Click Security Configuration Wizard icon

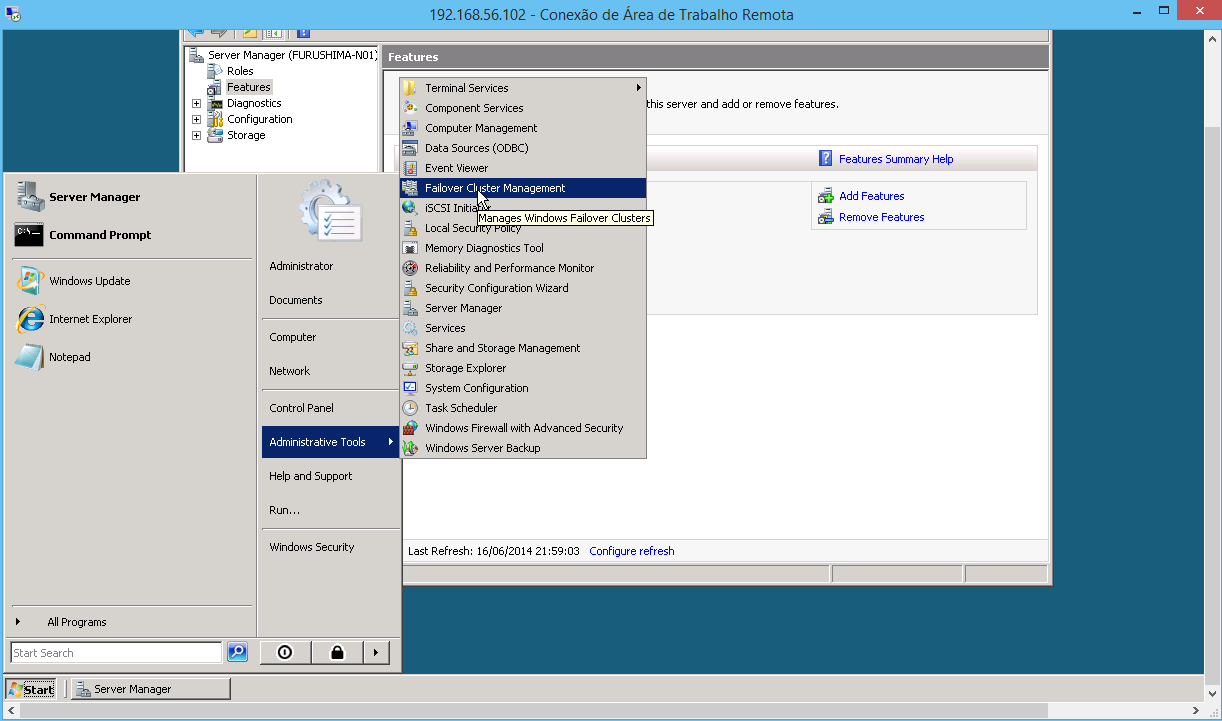(x=409, y=288)
